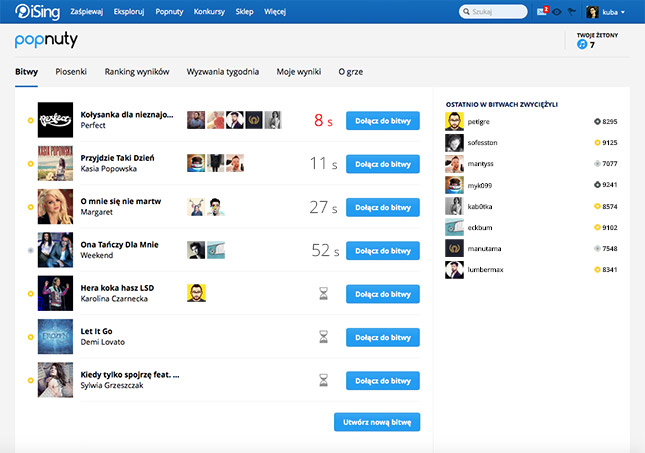Open the kuba user dropdown menu
Image resolution: width=645 pixels, height=453 pixels.
(607, 12)
